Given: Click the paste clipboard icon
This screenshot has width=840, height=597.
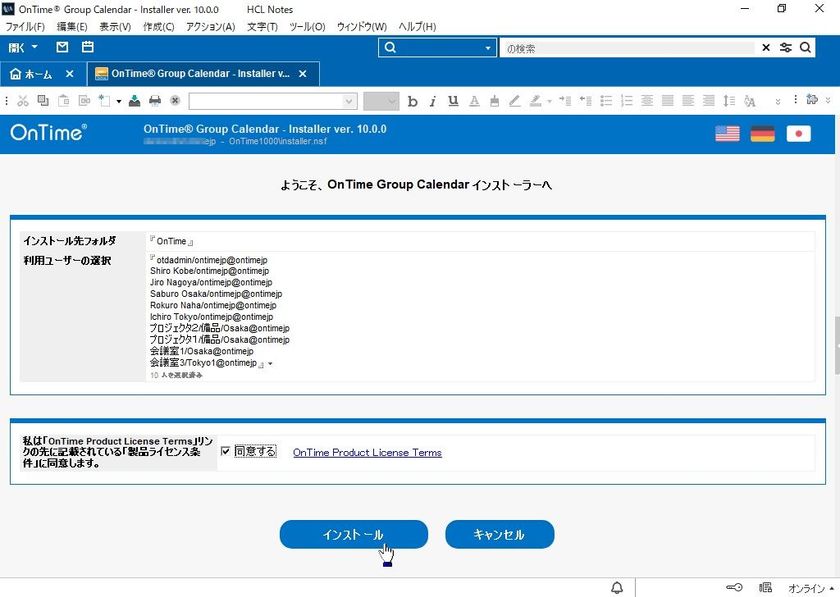Looking at the screenshot, I should 63,101.
